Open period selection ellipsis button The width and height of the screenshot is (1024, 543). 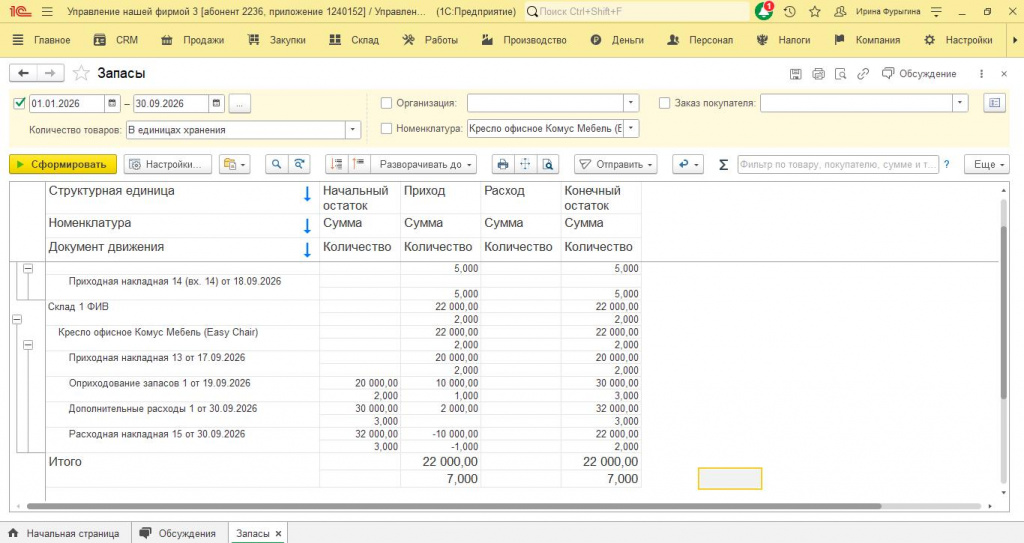[240, 103]
